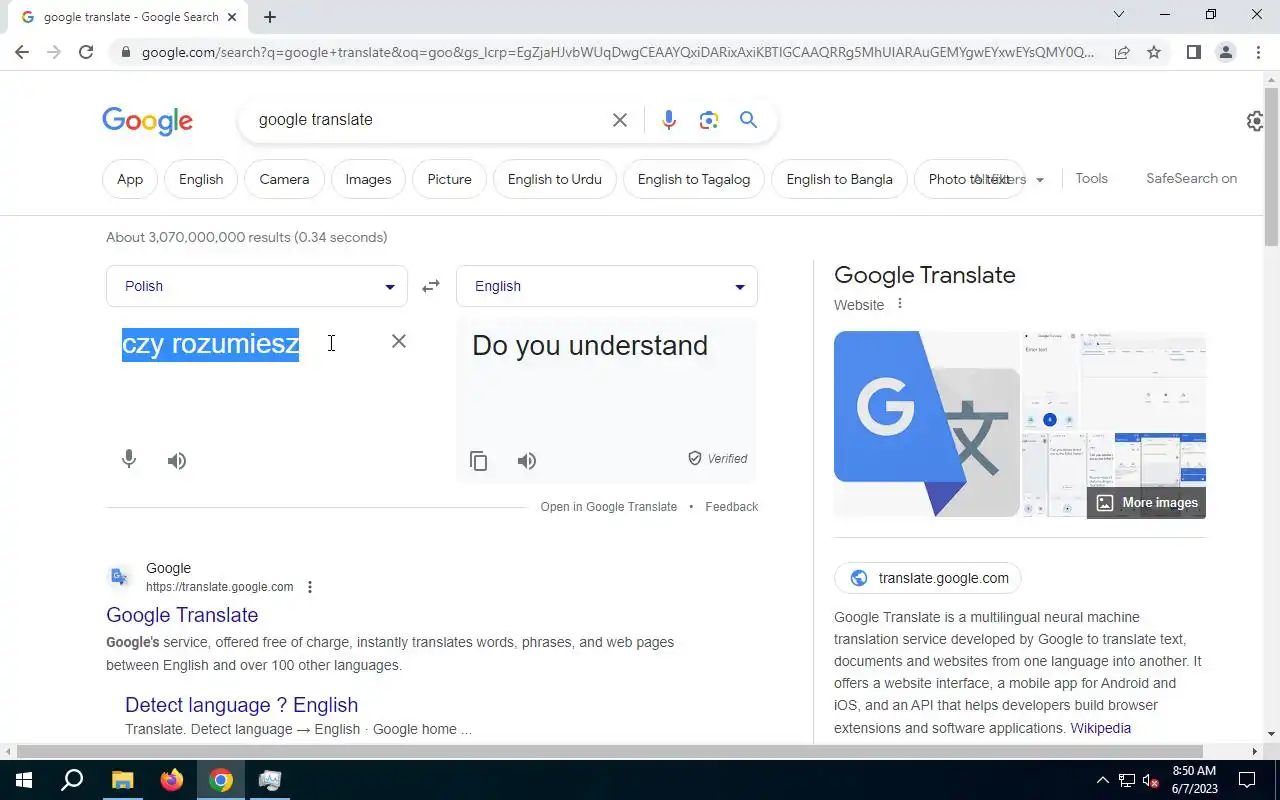Click the More images button
Image resolution: width=1280 pixels, height=800 pixels.
click(1146, 503)
